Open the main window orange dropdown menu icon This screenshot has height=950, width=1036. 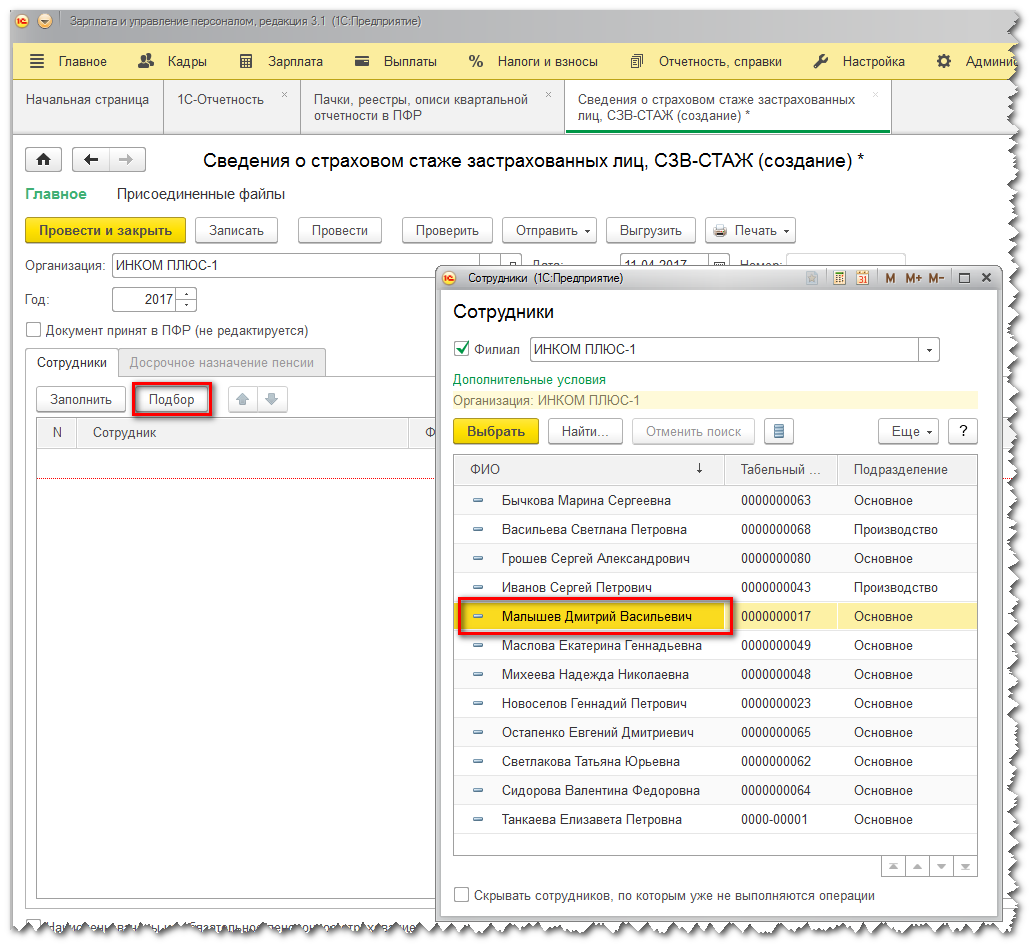point(45,21)
